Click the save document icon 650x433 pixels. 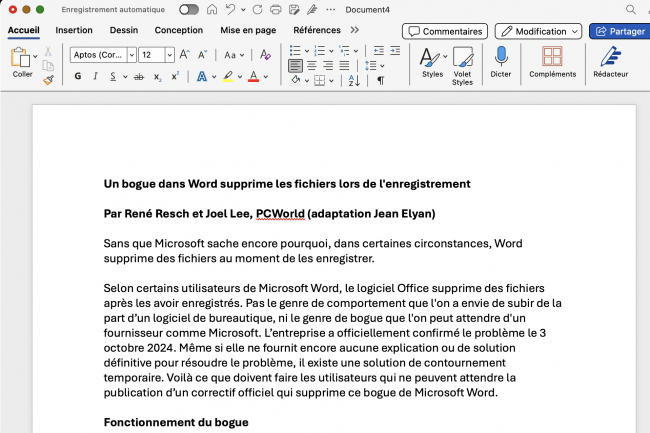tap(294, 10)
